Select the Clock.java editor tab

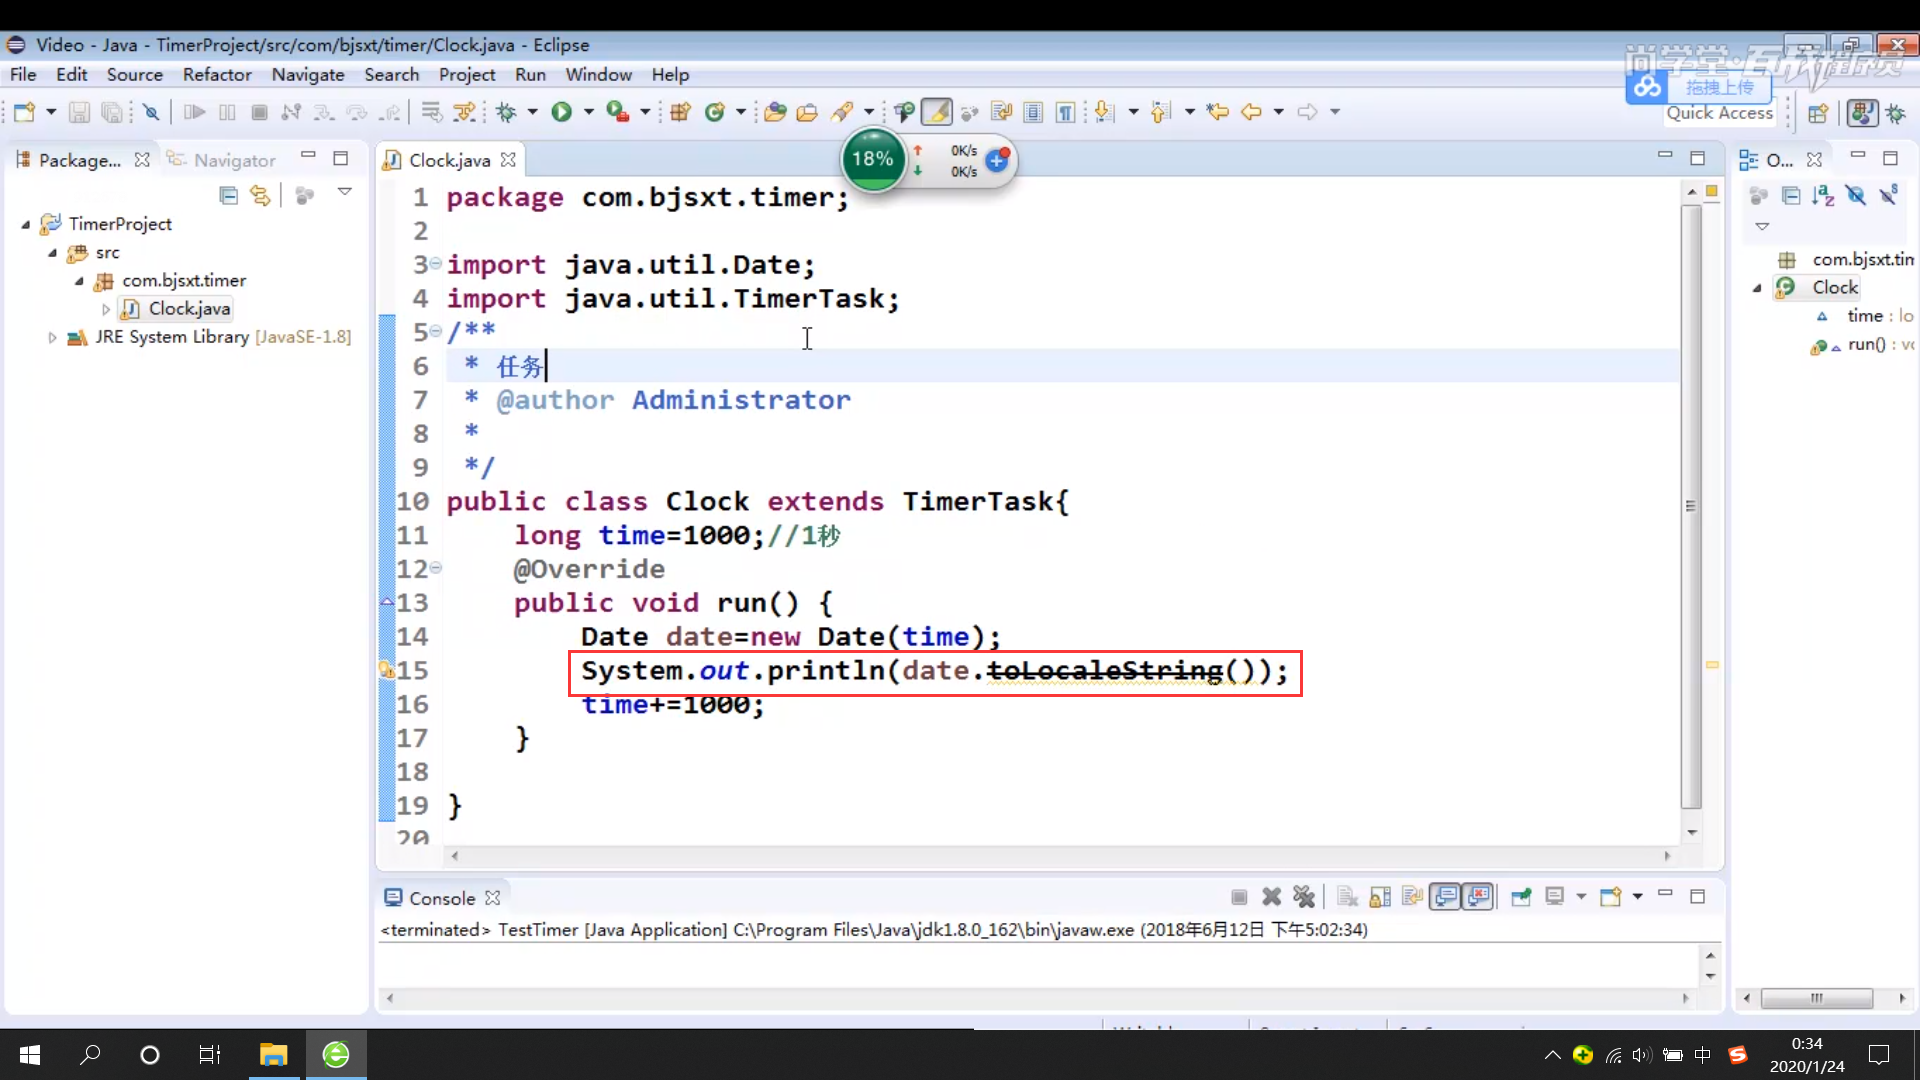coord(449,160)
